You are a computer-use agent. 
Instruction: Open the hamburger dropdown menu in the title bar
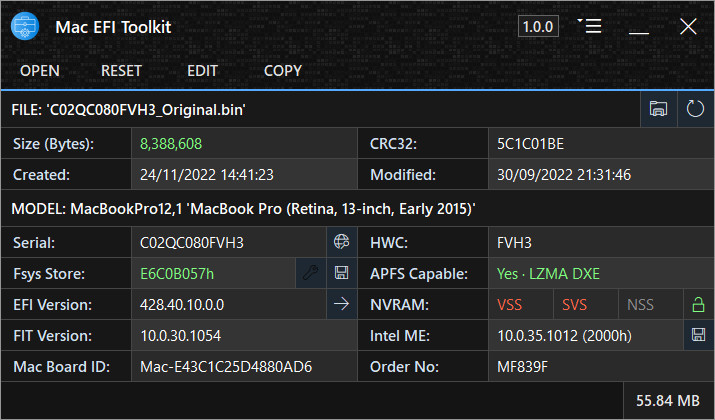[590, 26]
